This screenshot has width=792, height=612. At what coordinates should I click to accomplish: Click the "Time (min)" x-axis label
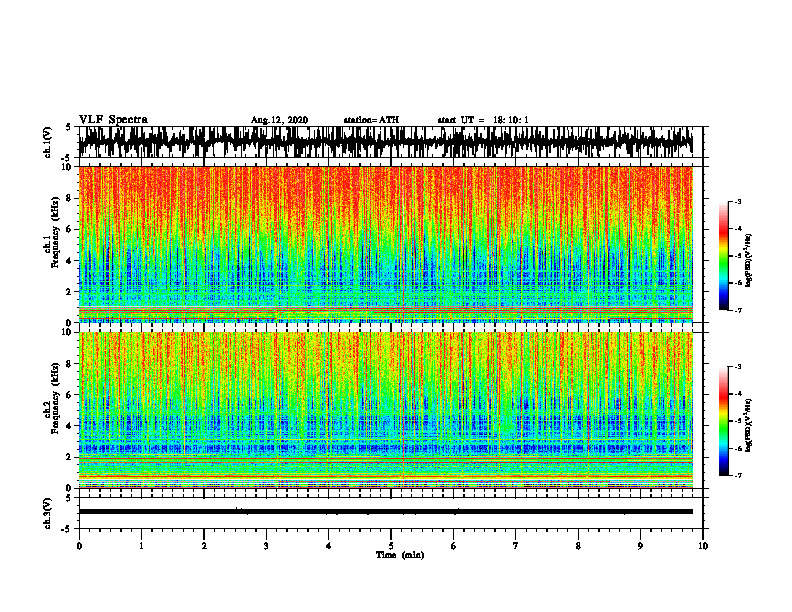coord(400,555)
